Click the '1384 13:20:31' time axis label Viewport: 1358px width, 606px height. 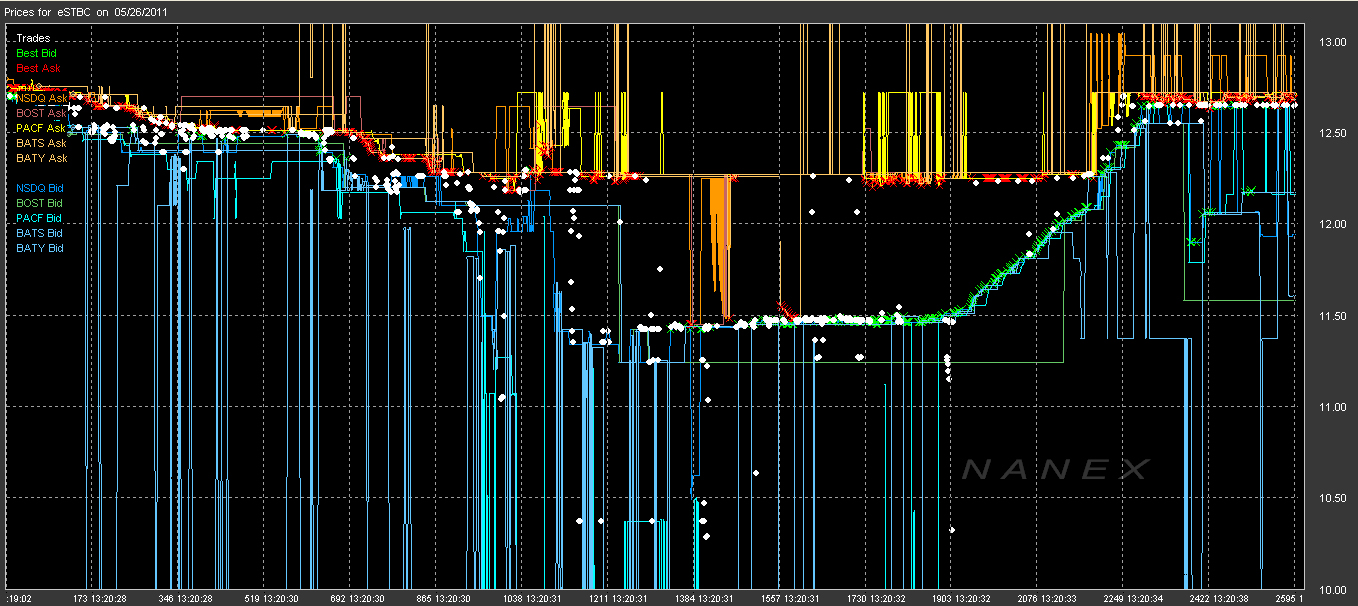705,598
